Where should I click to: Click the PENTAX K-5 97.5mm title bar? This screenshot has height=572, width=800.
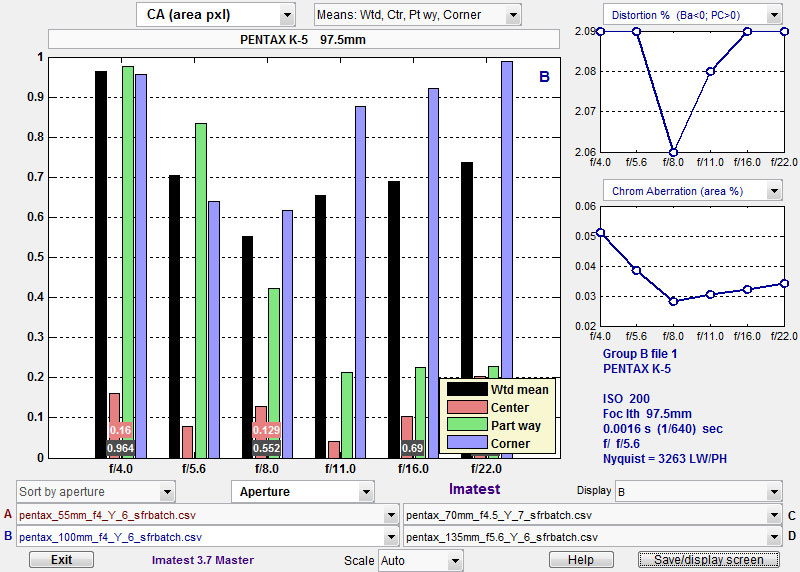point(304,39)
